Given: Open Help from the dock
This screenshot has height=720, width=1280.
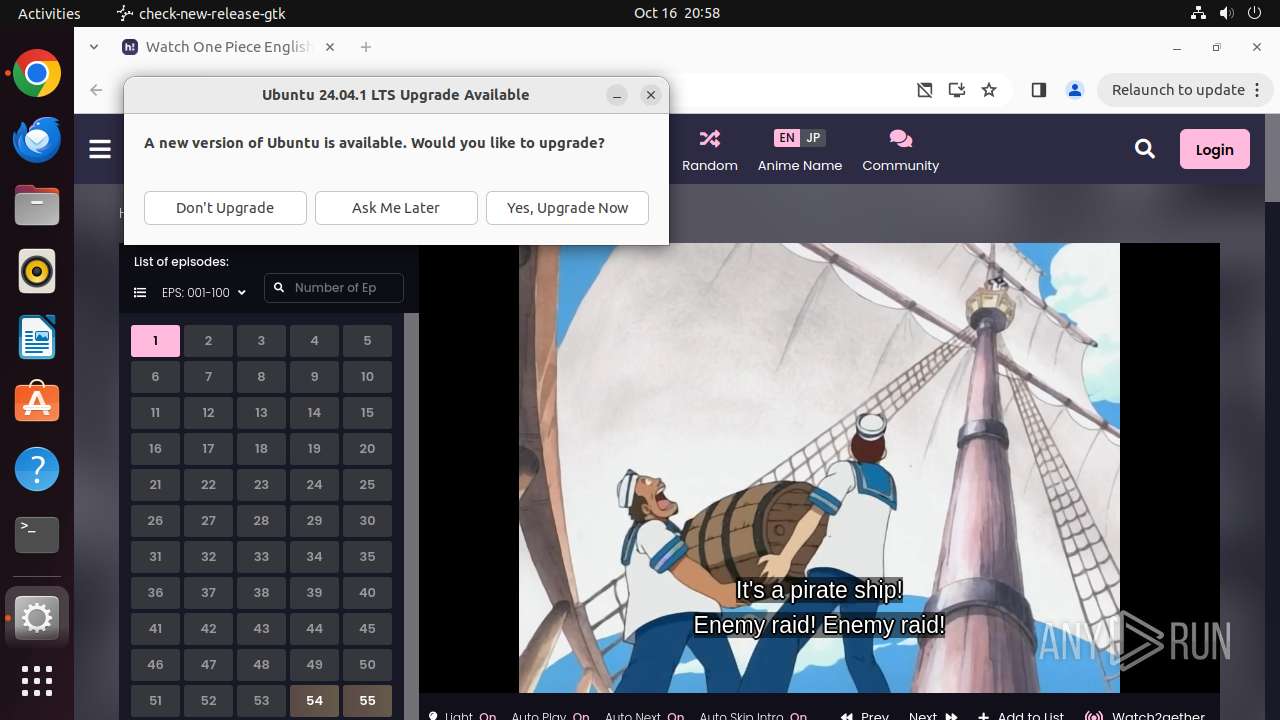Looking at the screenshot, I should (37, 469).
